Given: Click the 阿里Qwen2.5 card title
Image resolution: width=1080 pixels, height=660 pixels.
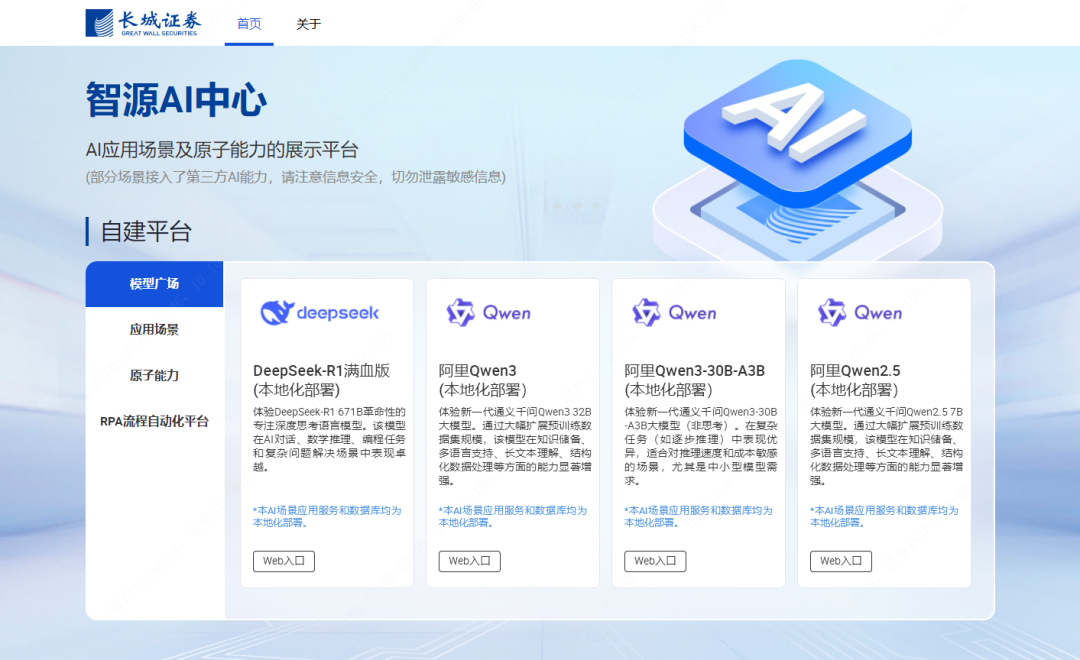Looking at the screenshot, I should point(855,380).
